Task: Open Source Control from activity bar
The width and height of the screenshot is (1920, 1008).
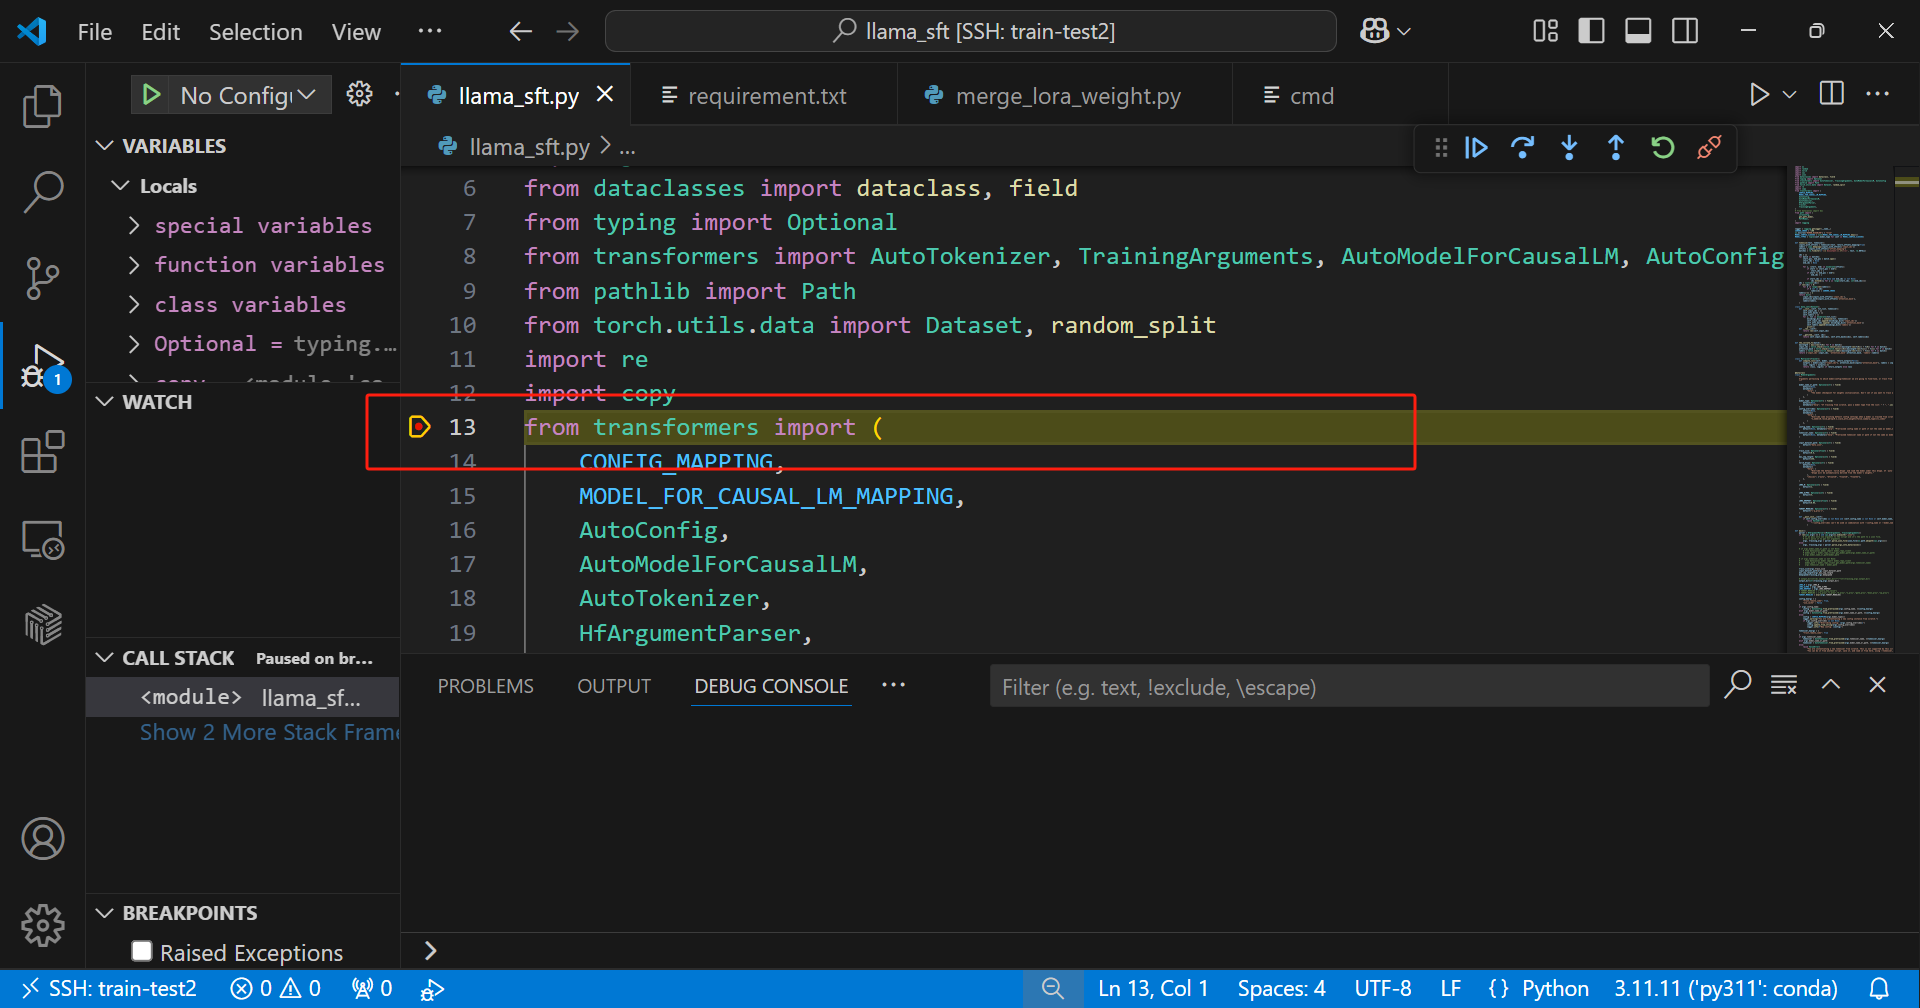Action: (42, 278)
